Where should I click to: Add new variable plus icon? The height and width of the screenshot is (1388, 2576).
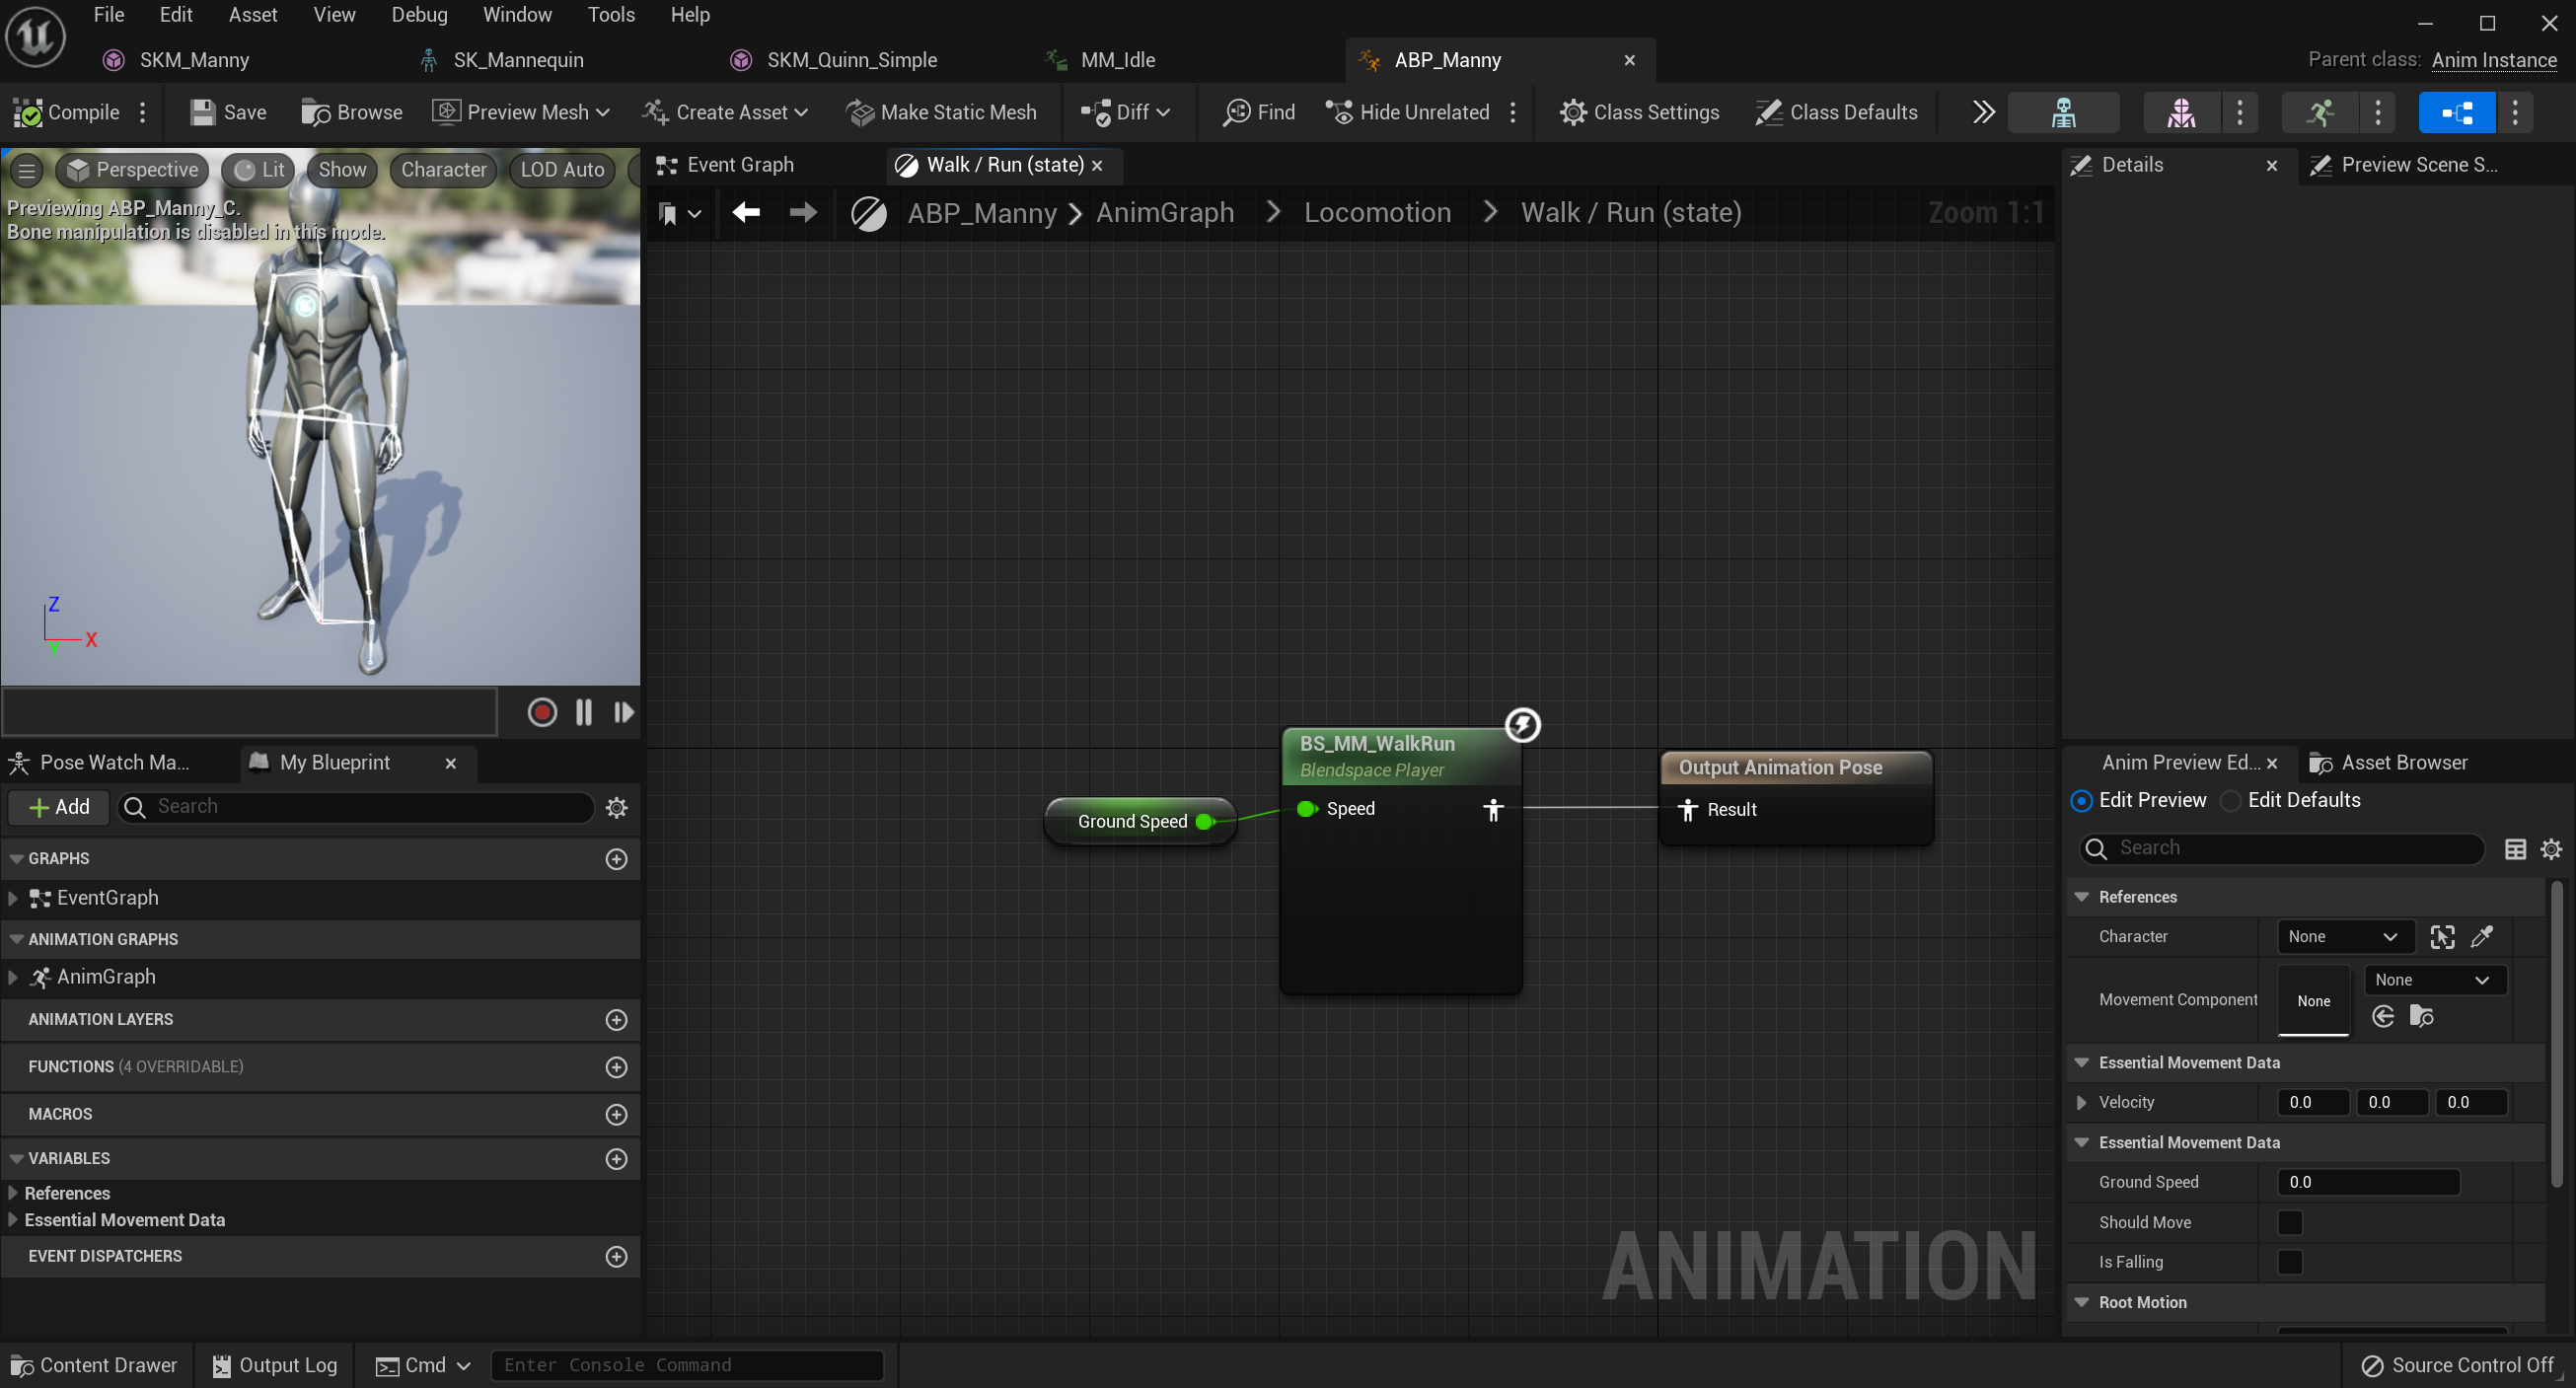pyautogui.click(x=617, y=1158)
